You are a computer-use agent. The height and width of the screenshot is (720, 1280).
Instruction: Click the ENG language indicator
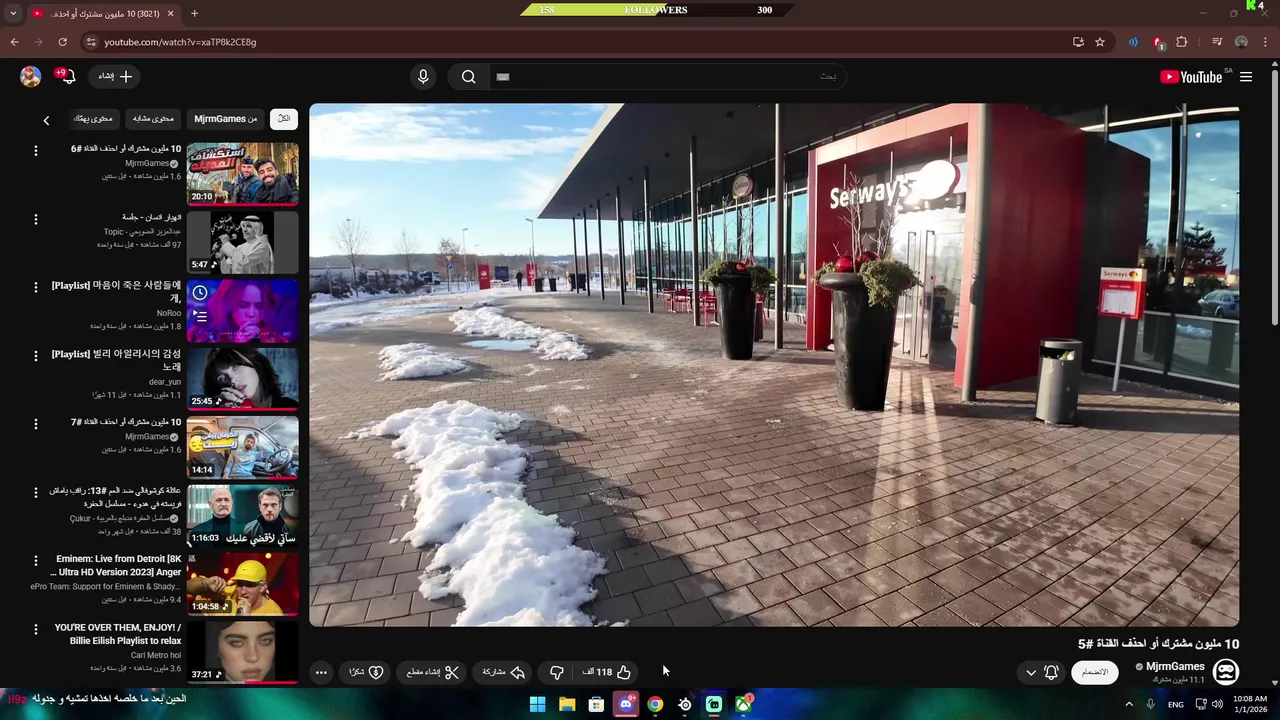[x=1176, y=704]
